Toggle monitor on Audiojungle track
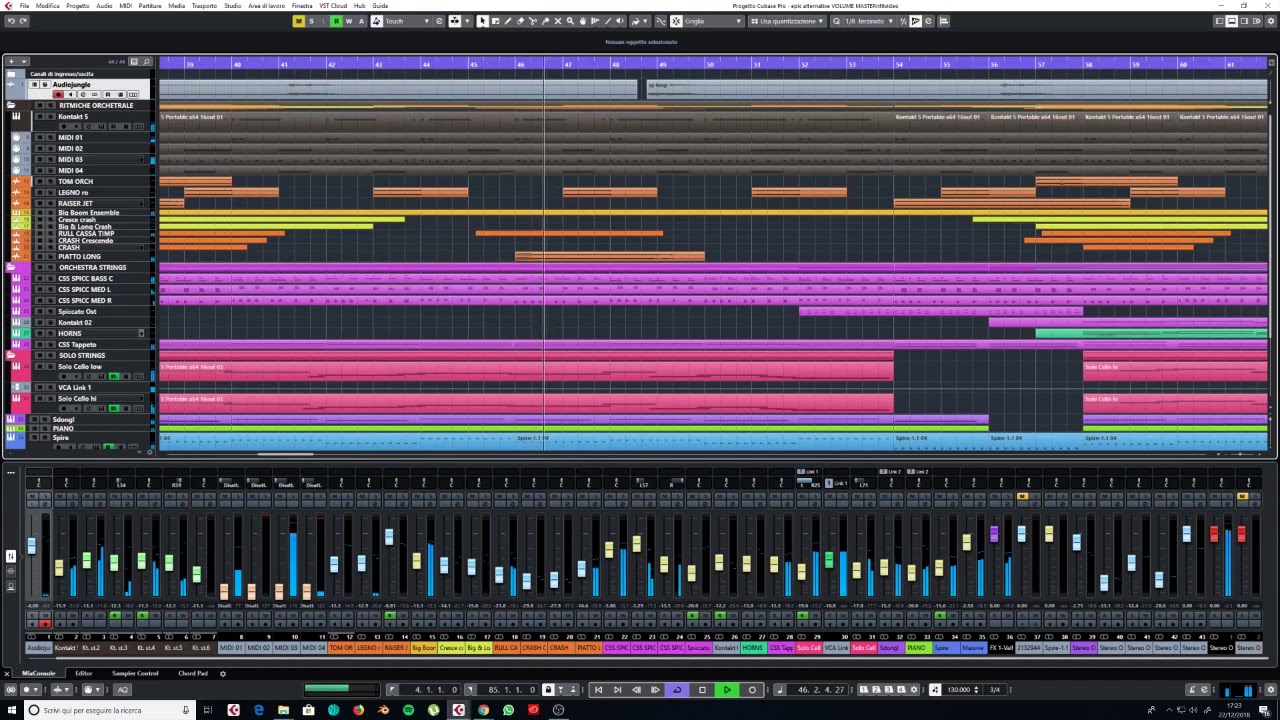 pos(71,95)
